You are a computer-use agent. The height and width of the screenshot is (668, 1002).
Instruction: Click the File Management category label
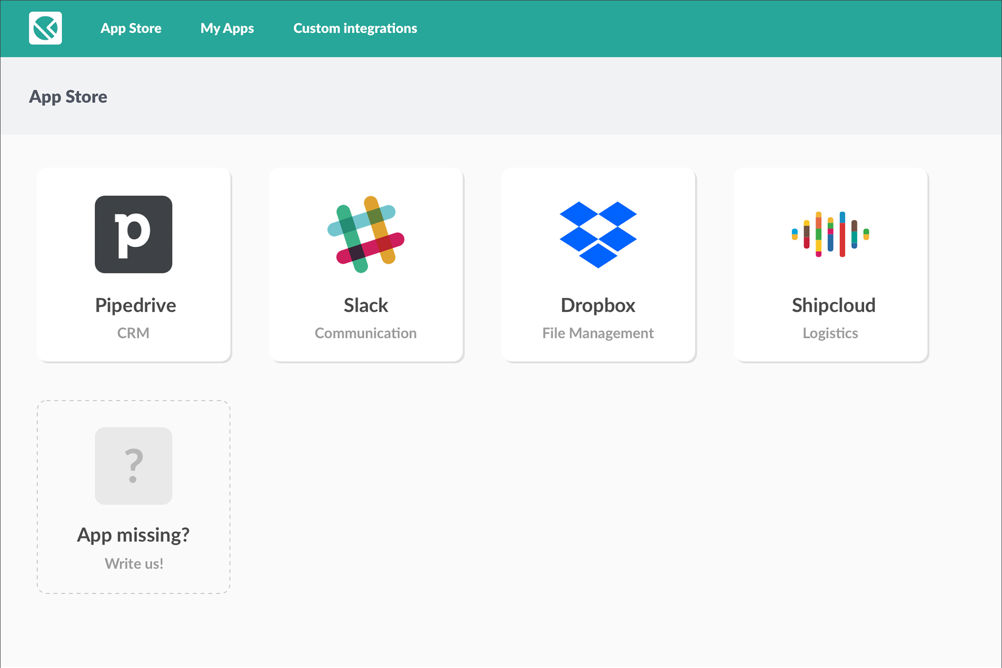[598, 333]
